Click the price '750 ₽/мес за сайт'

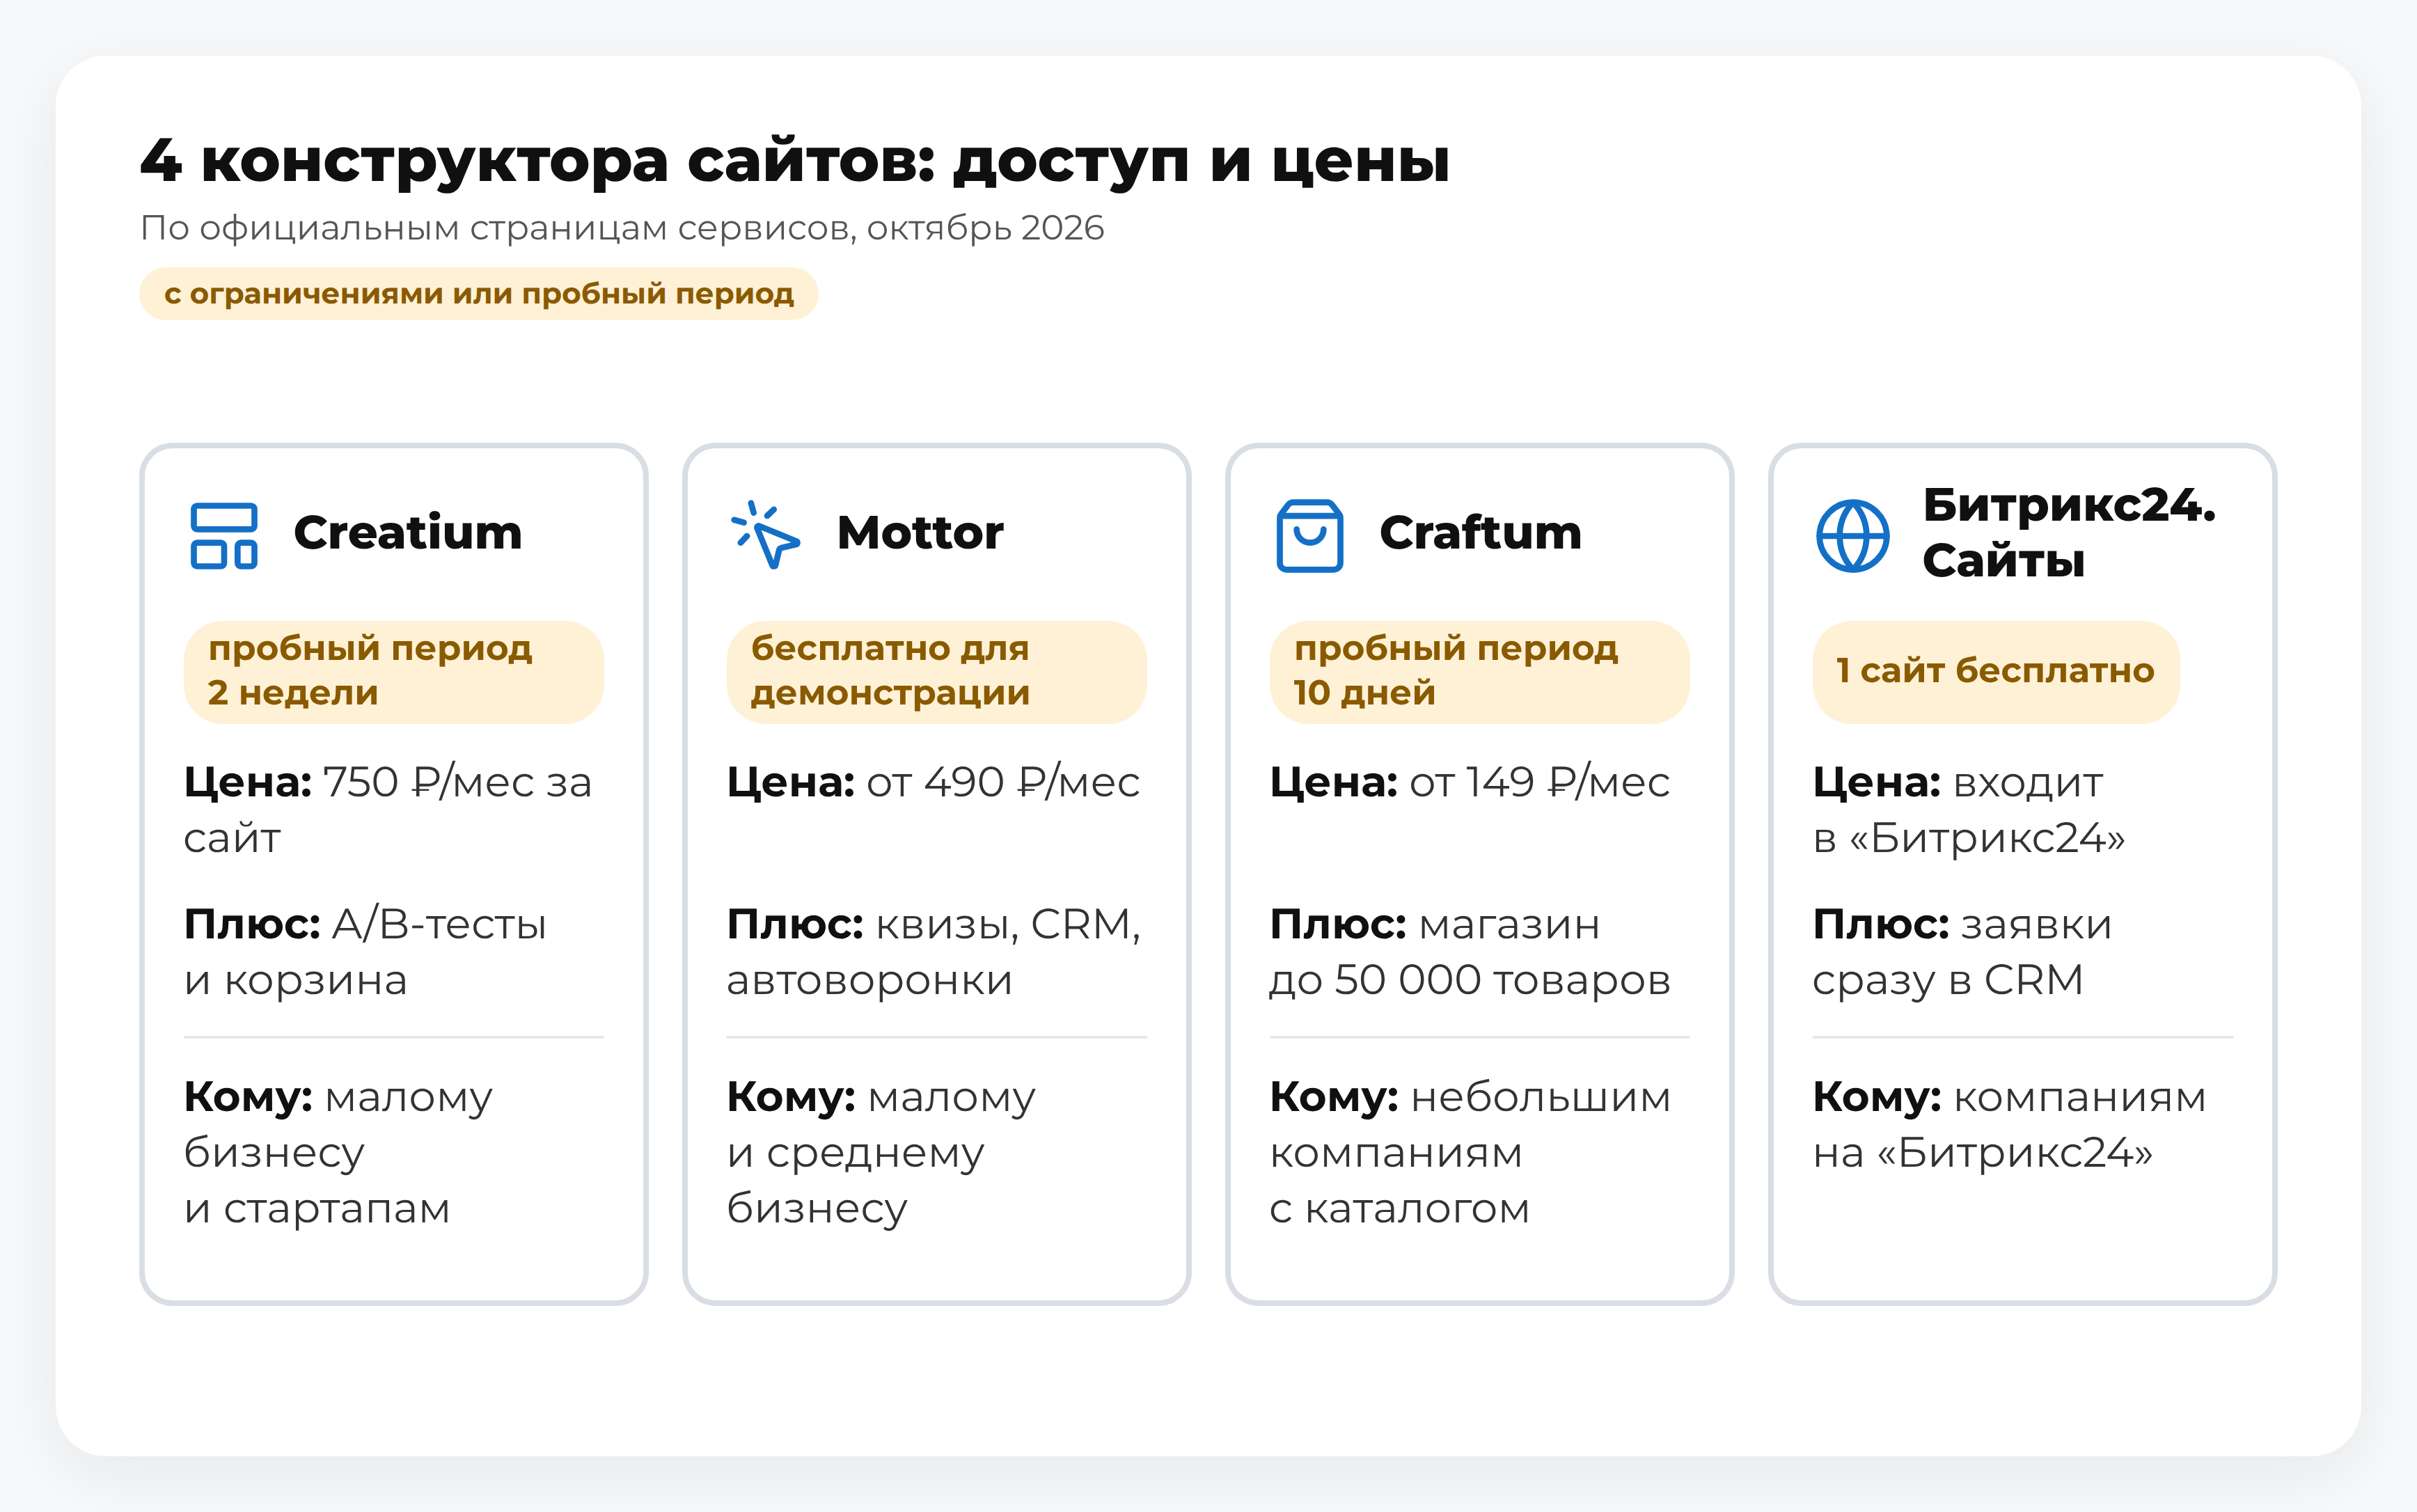pos(388,810)
